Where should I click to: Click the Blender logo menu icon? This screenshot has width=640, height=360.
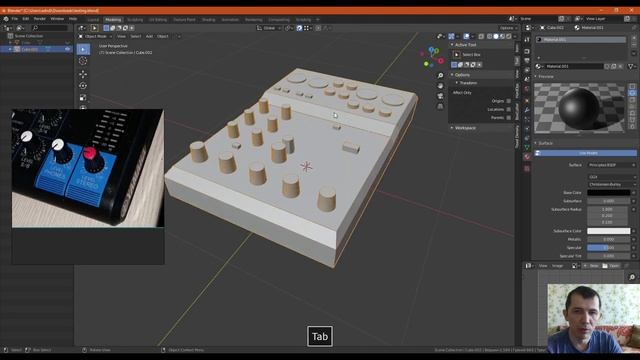click(6, 19)
